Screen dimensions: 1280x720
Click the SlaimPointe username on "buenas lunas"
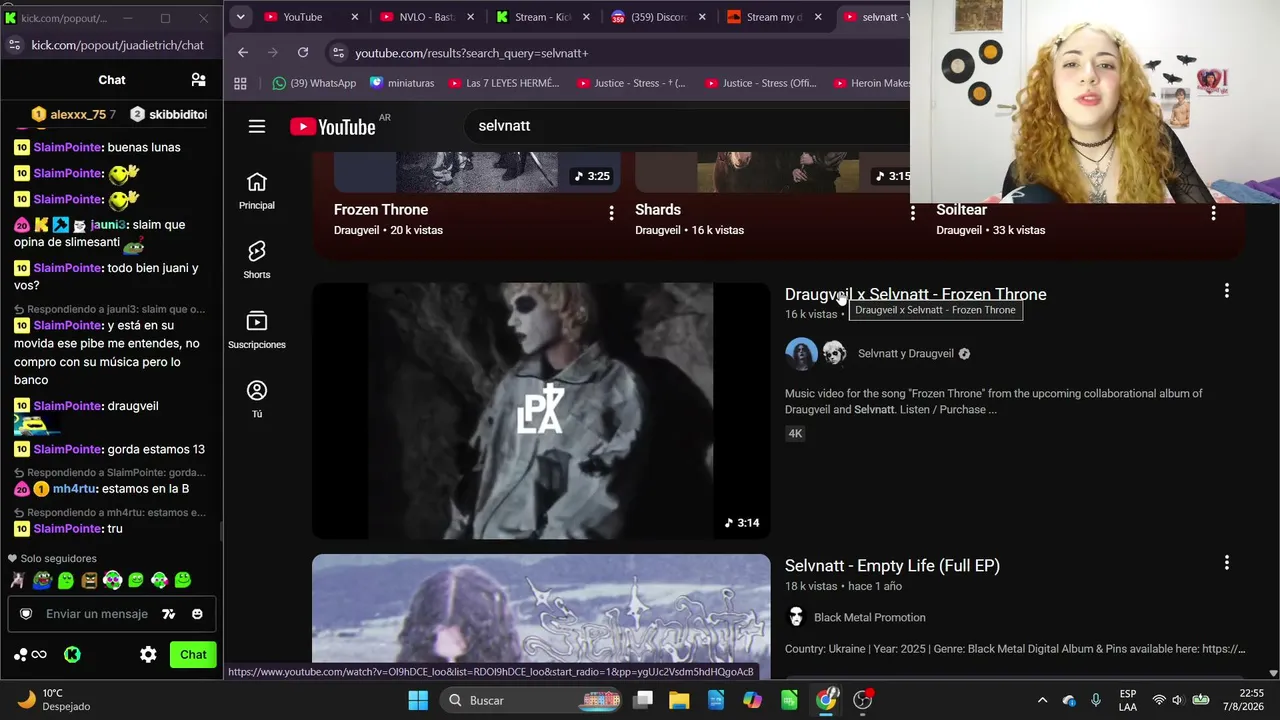(68, 147)
